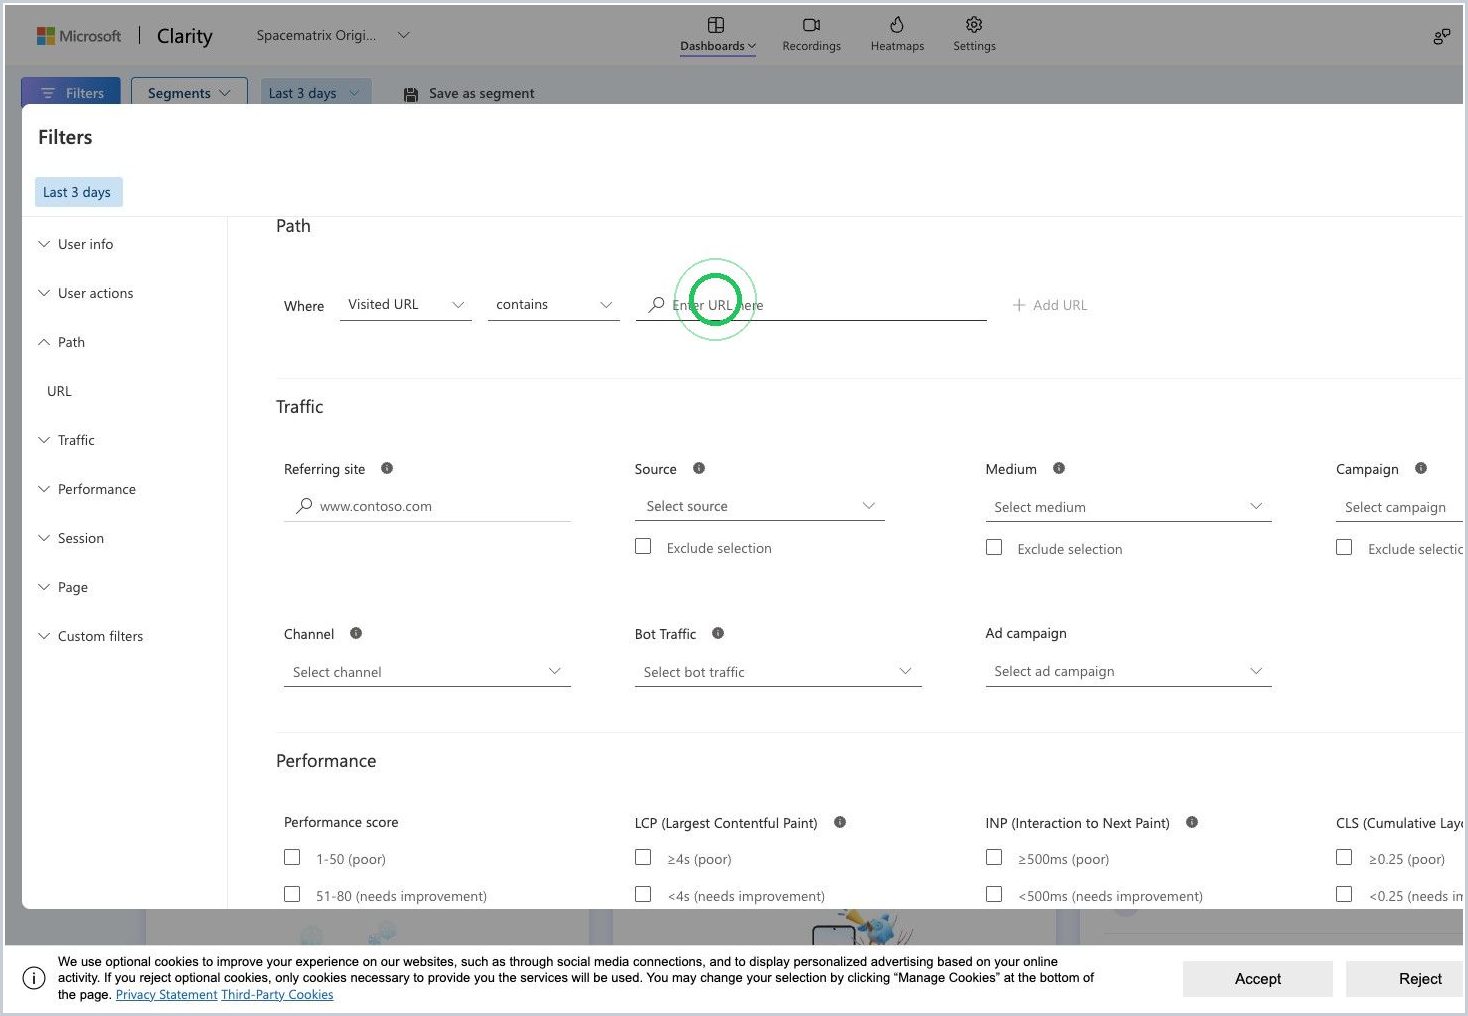Open the Select channel dropdown

(x=427, y=672)
